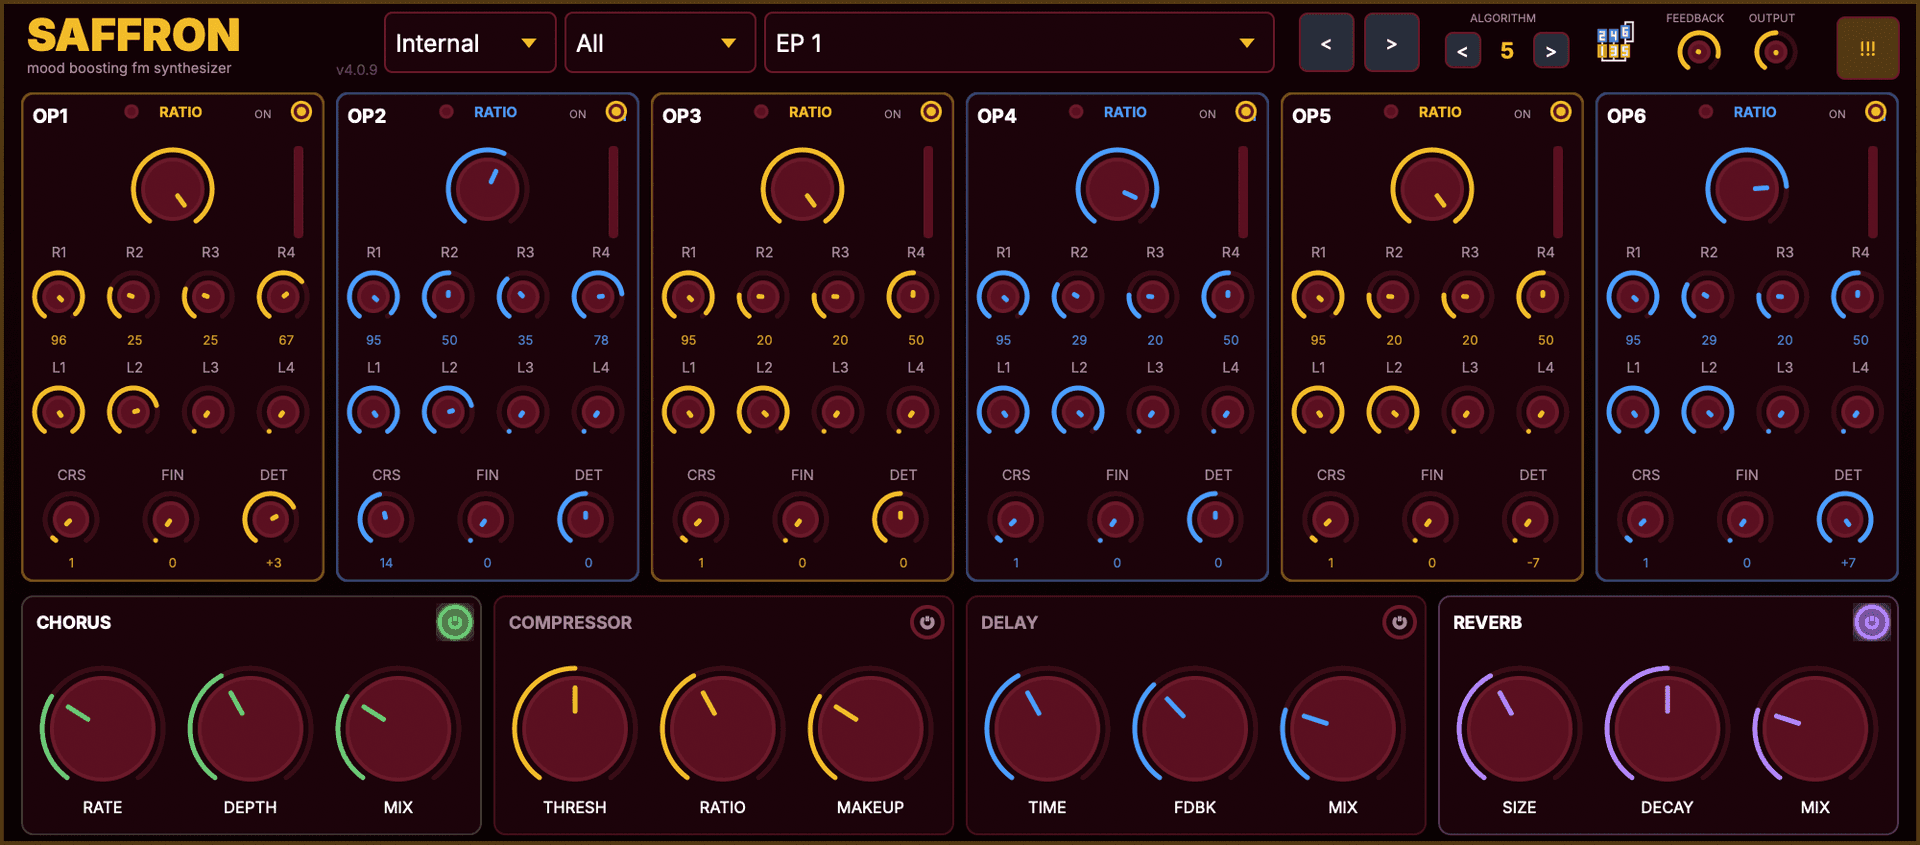The image size is (1920, 845).
Task: Click the OP1 RATIO mode label
Action: click(x=180, y=112)
